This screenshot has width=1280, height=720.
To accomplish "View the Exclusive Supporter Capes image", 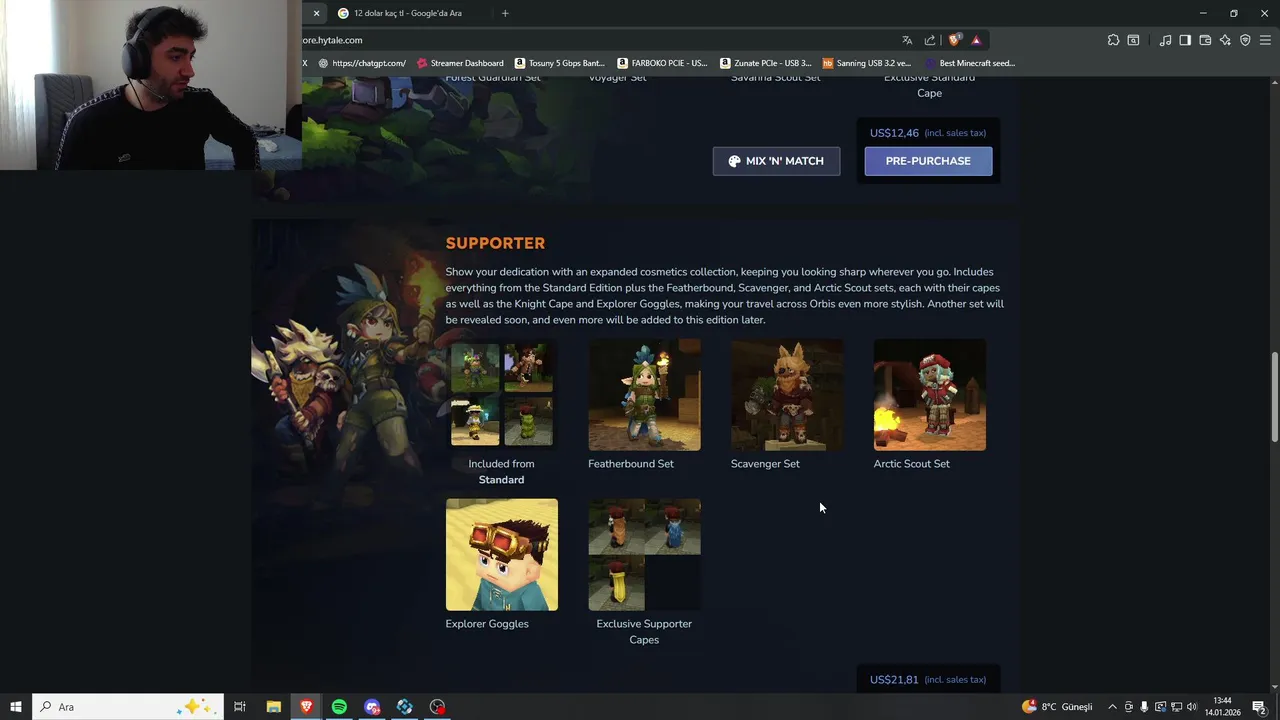I will coord(644,555).
